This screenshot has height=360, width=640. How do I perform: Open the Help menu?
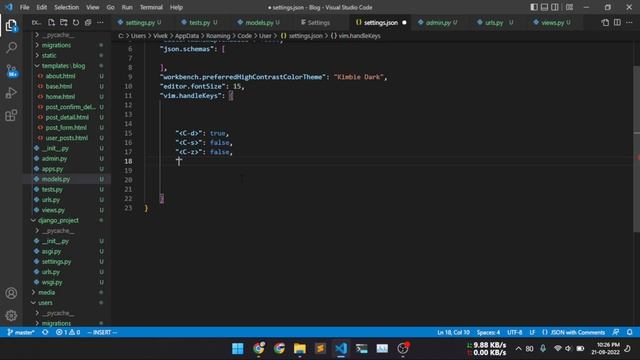click(x=176, y=7)
